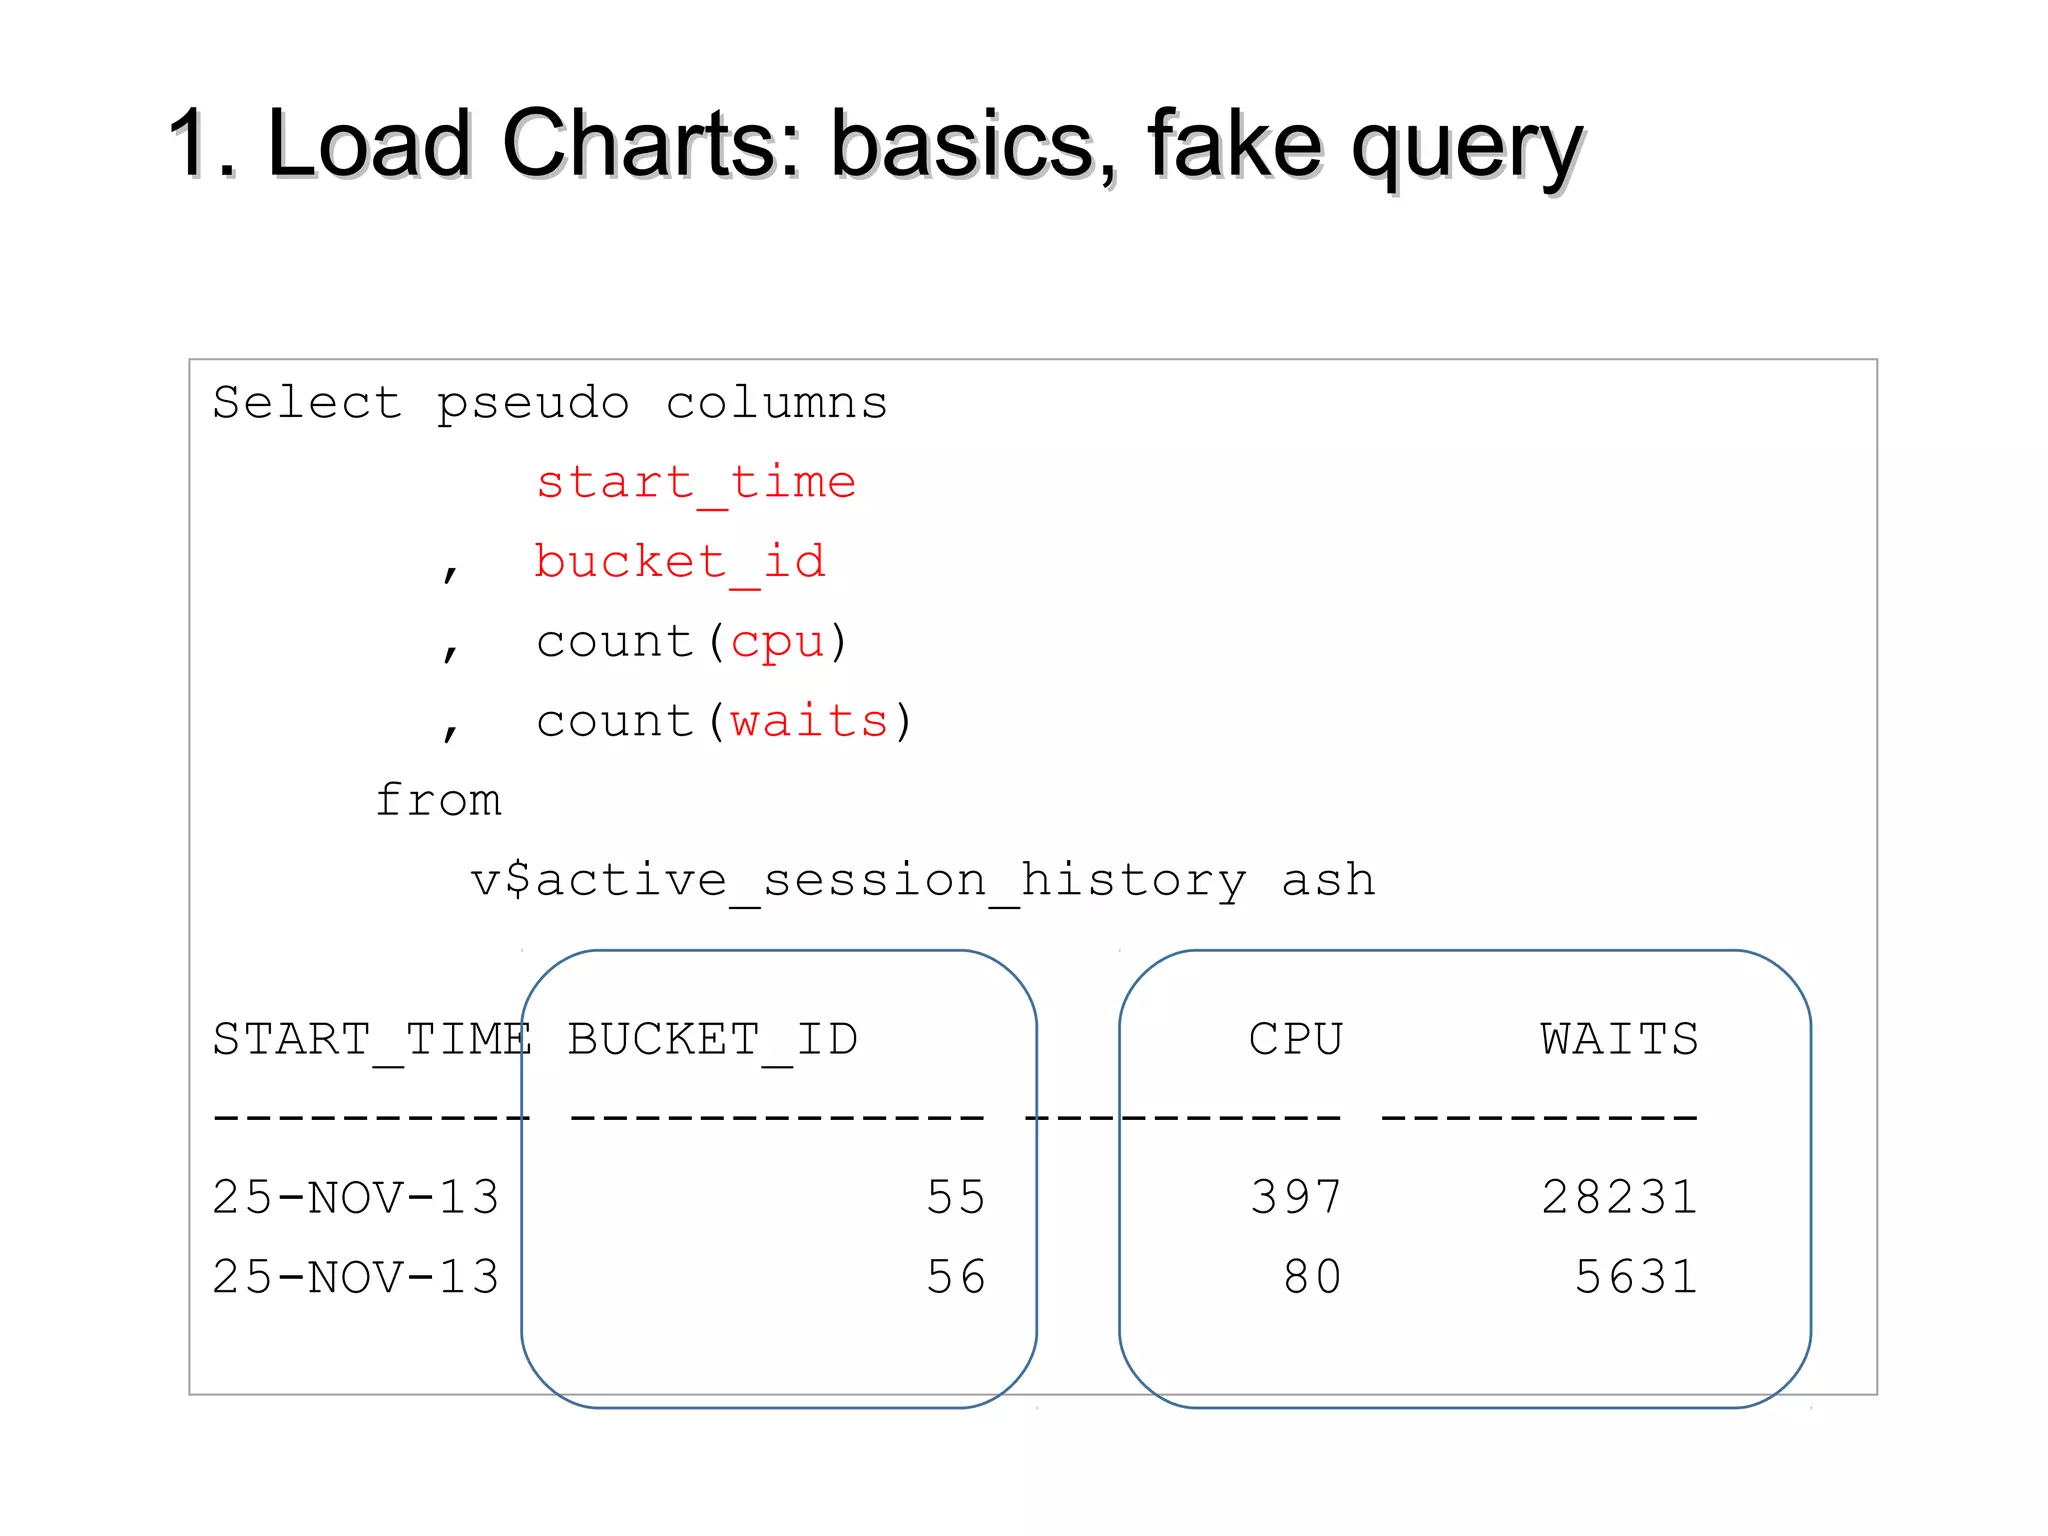
Task: Select the line 'Select pseudo columns'
Action: (550, 404)
